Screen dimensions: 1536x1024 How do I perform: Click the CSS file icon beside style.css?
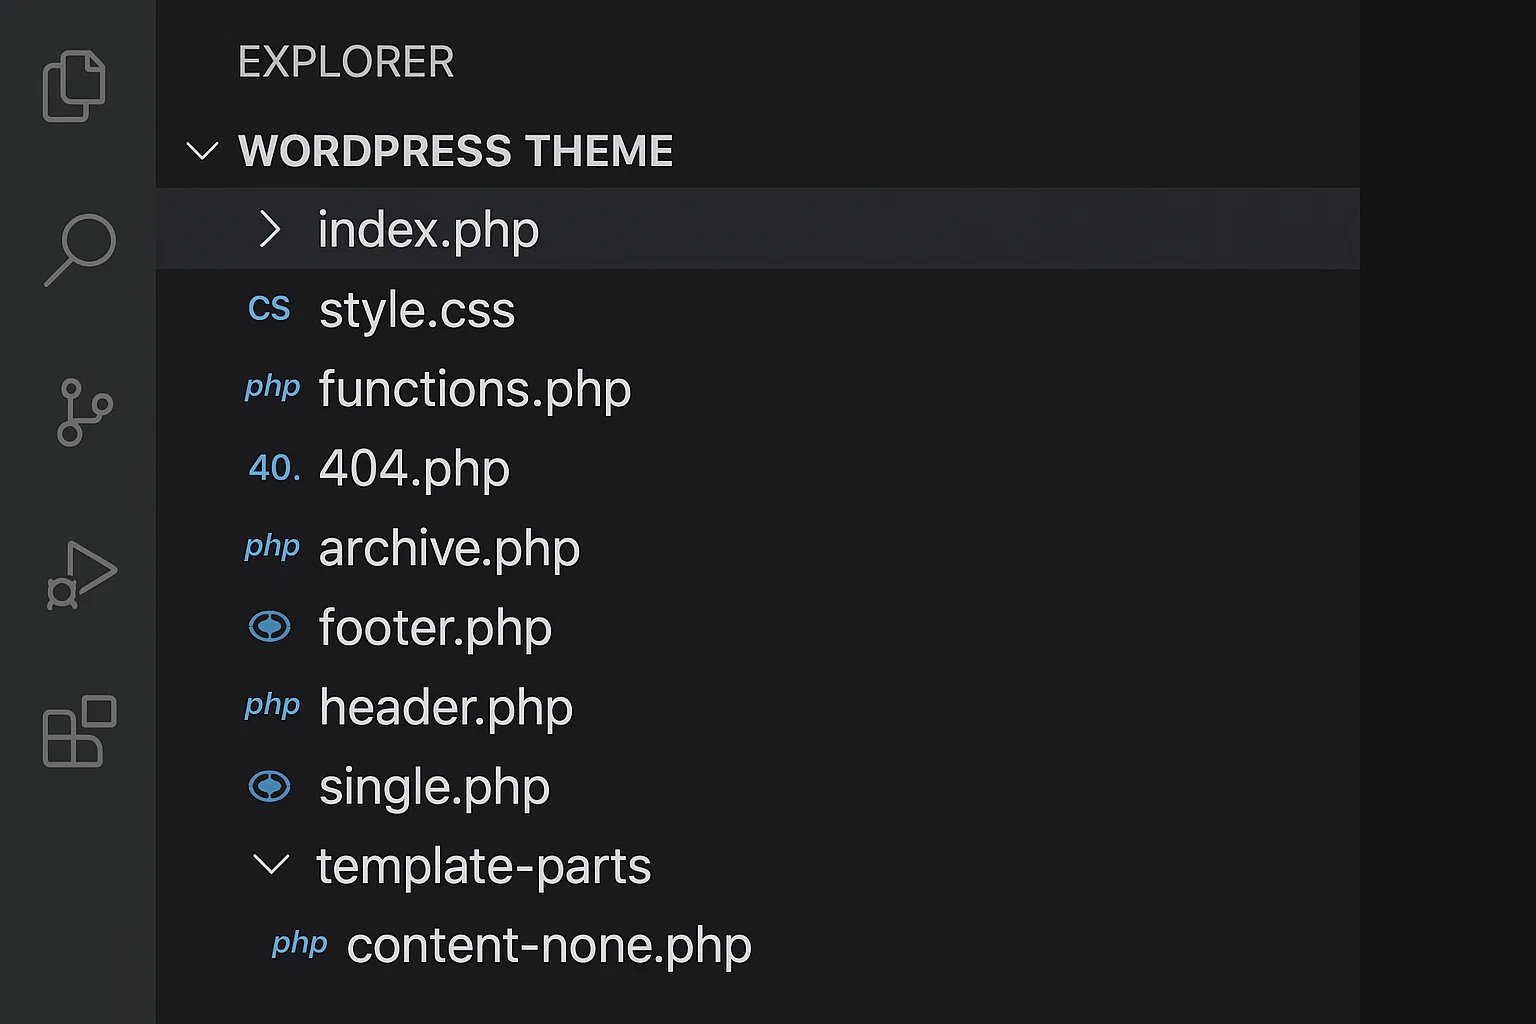pyautogui.click(x=269, y=310)
